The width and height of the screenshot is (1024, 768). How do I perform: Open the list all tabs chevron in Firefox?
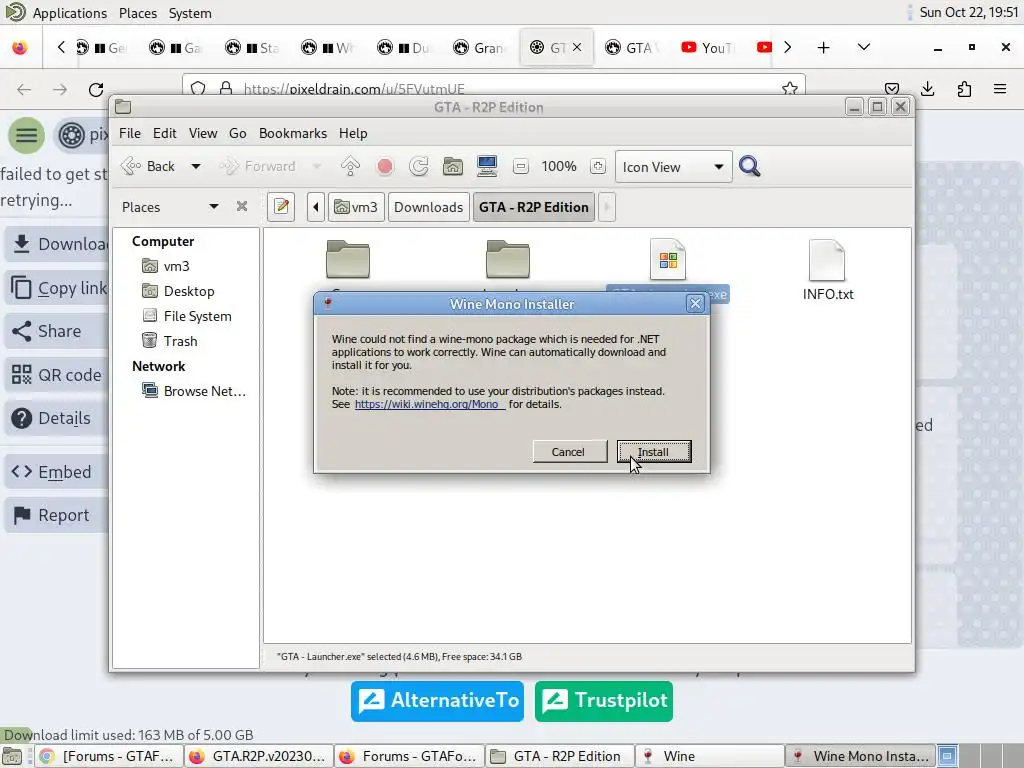click(863, 47)
